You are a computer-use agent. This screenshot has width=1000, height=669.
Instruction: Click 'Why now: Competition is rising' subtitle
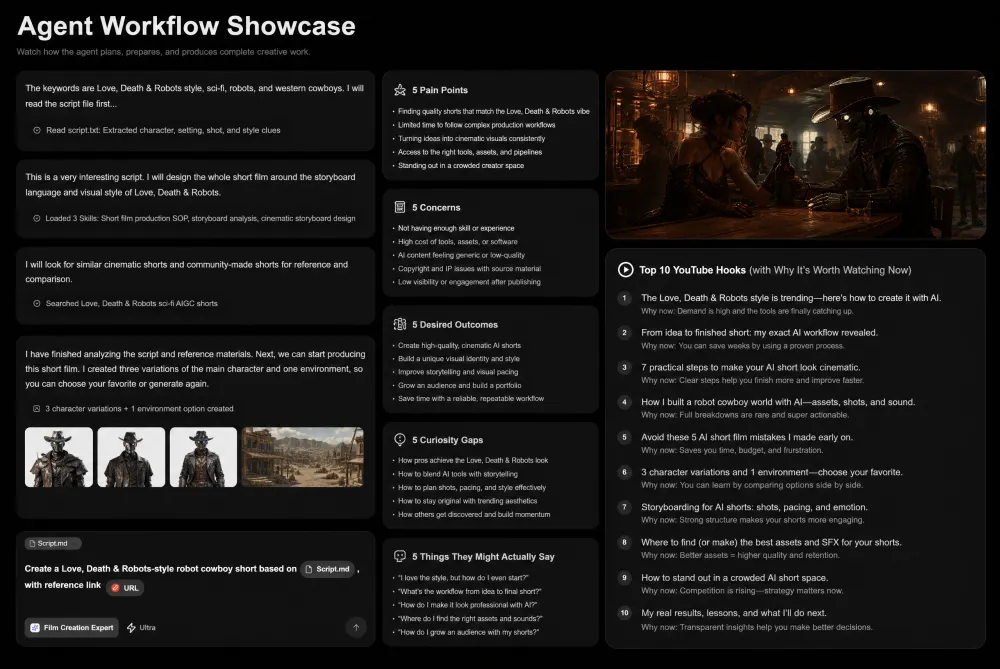click(x=742, y=591)
